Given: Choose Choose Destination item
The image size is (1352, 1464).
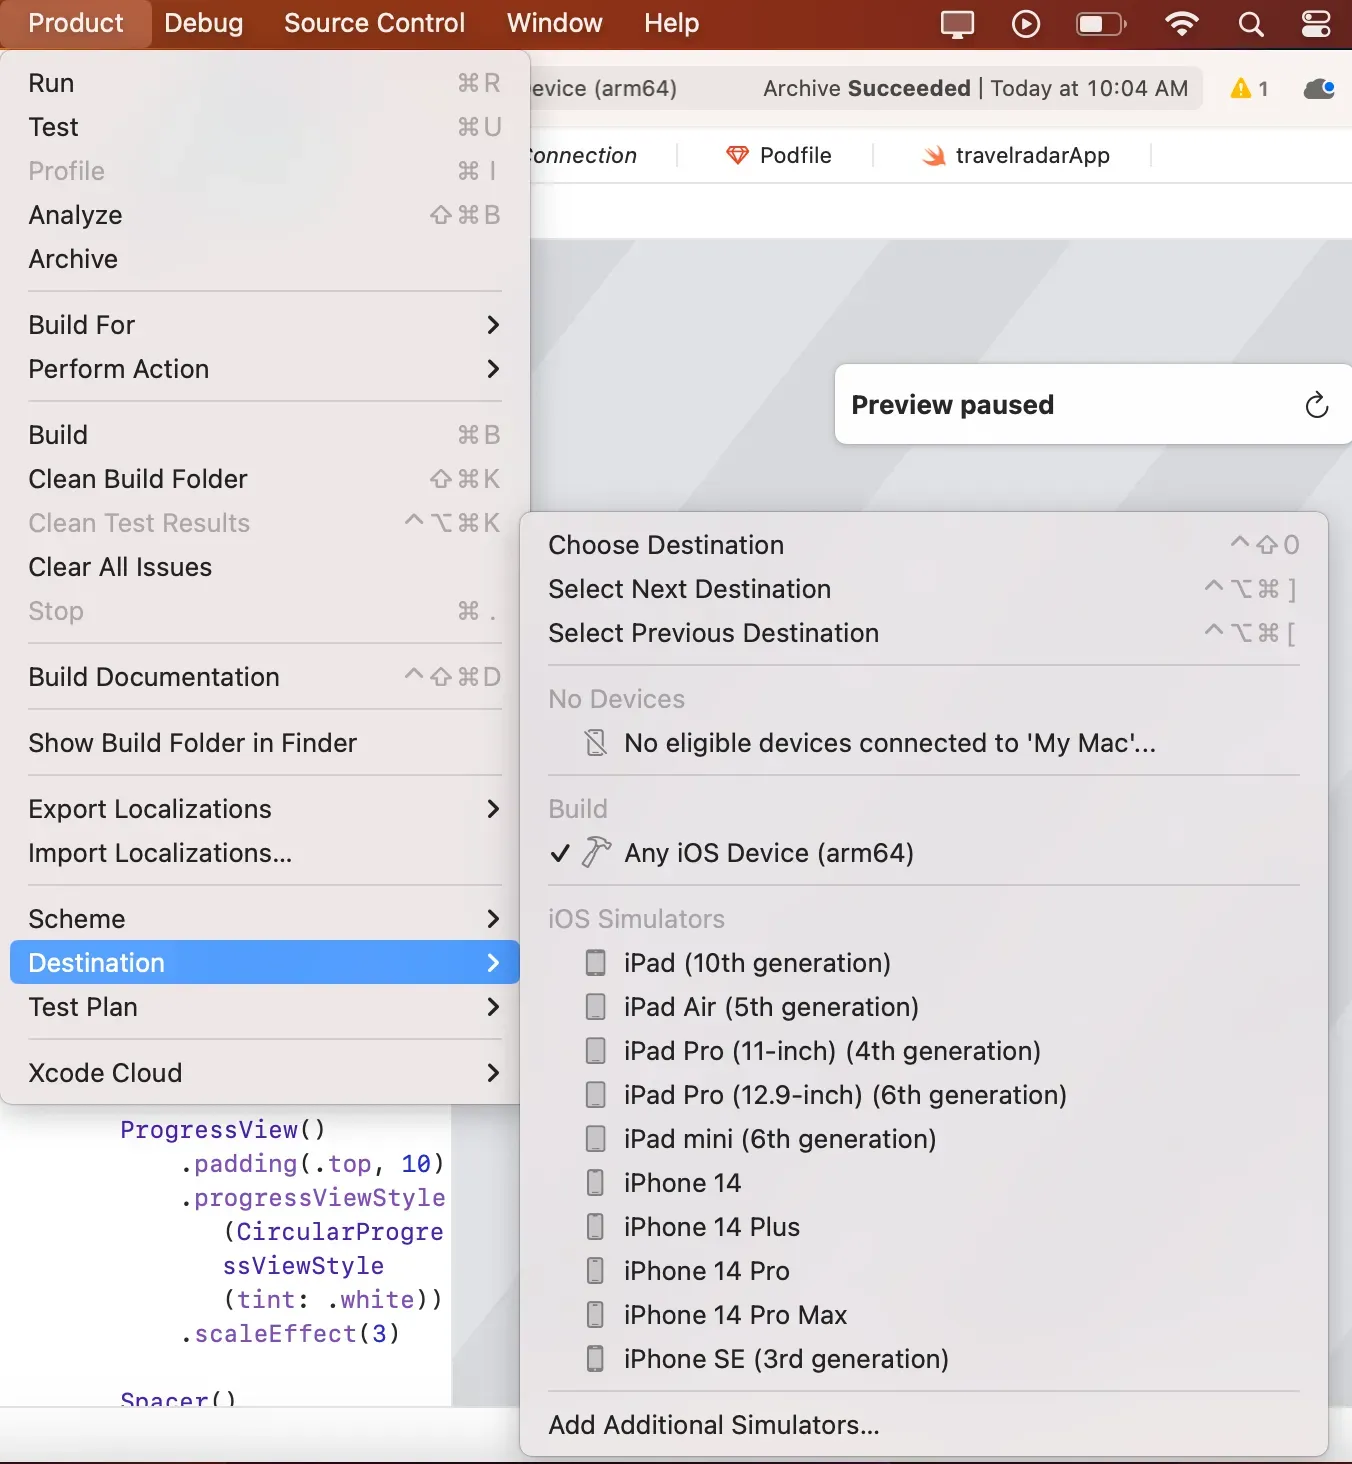Looking at the screenshot, I should (x=924, y=544).
